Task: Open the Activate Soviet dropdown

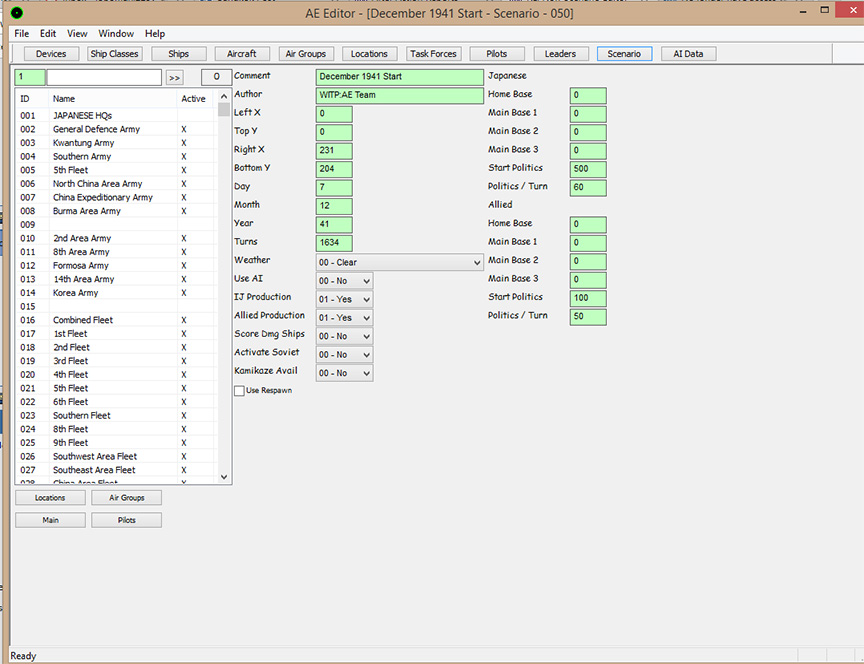Action: (x=344, y=355)
